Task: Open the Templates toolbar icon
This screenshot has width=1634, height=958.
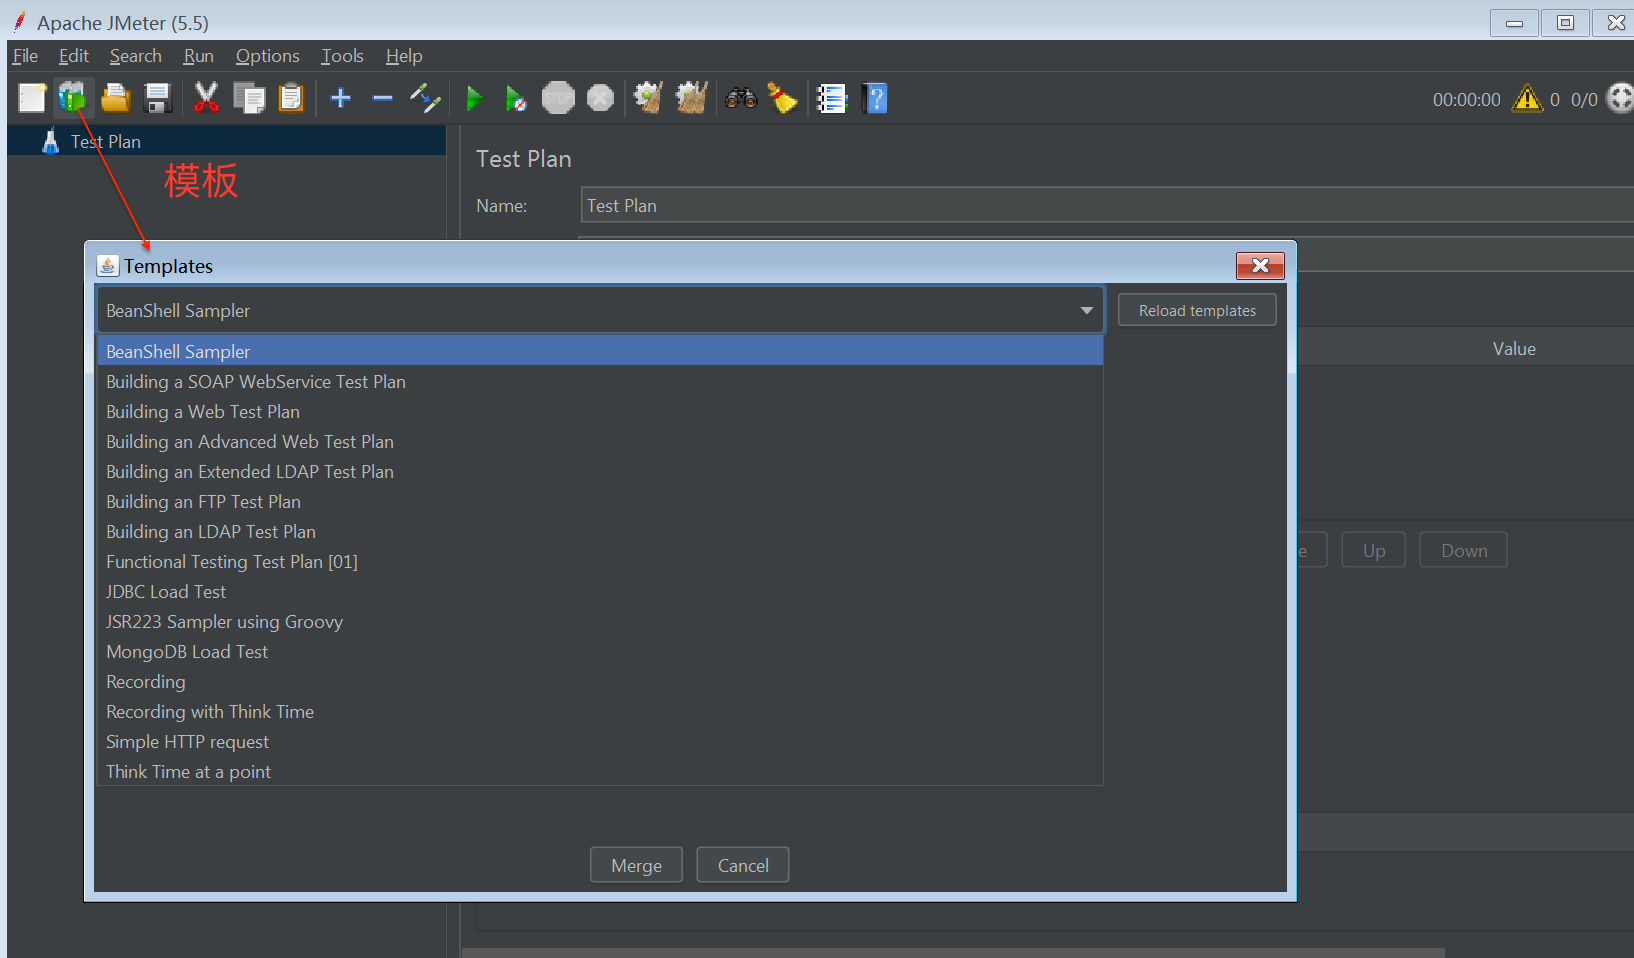Action: (73, 98)
